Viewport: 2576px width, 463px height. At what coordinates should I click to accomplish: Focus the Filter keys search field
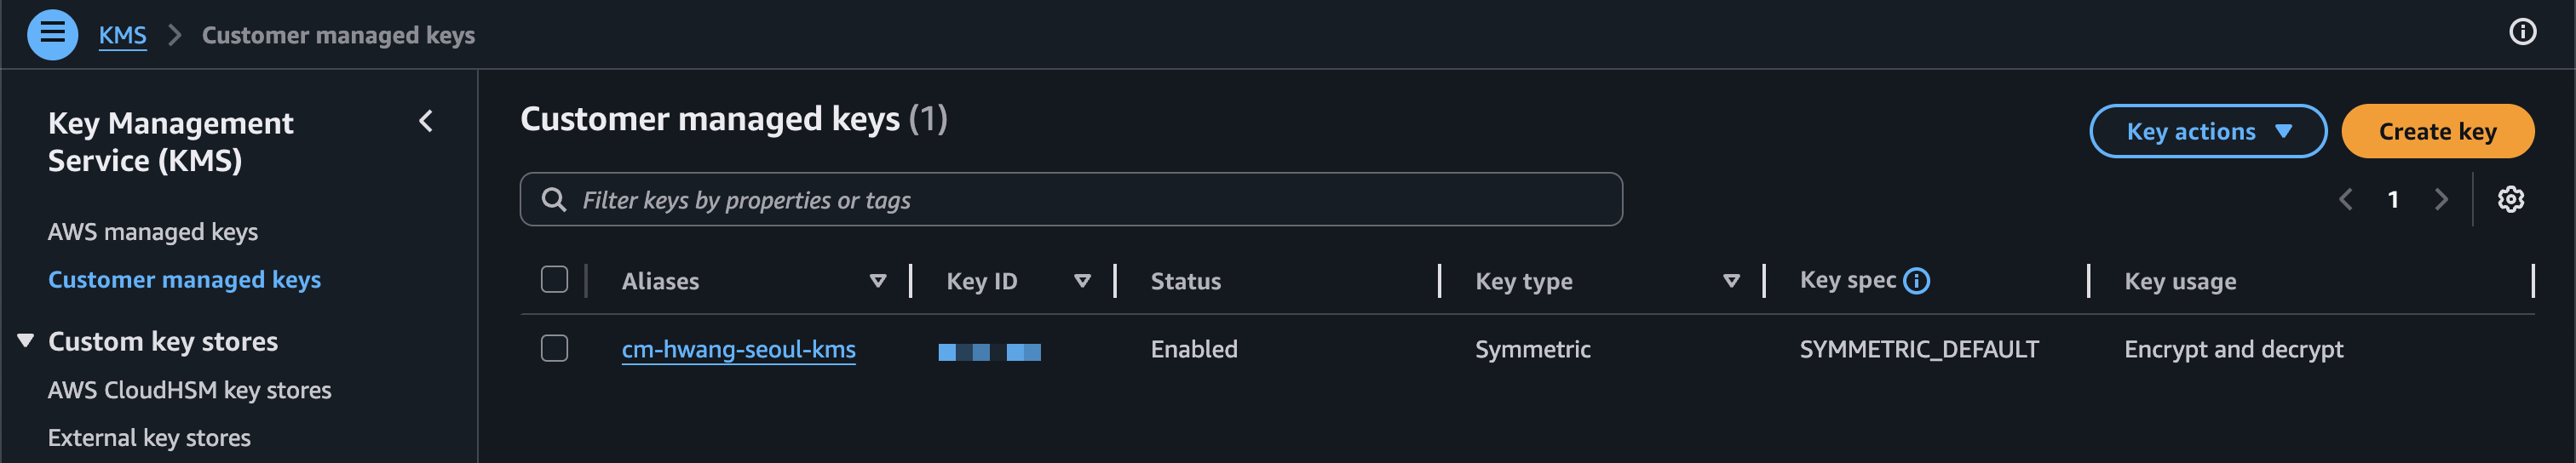1090,200
